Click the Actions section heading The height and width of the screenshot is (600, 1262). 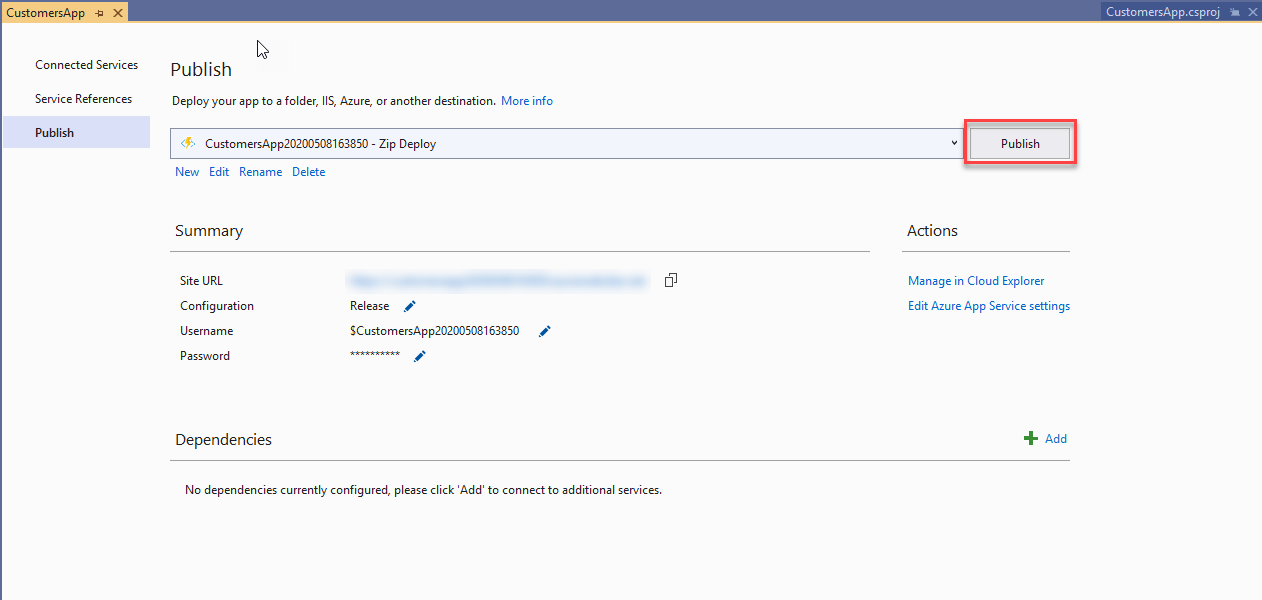(x=932, y=231)
